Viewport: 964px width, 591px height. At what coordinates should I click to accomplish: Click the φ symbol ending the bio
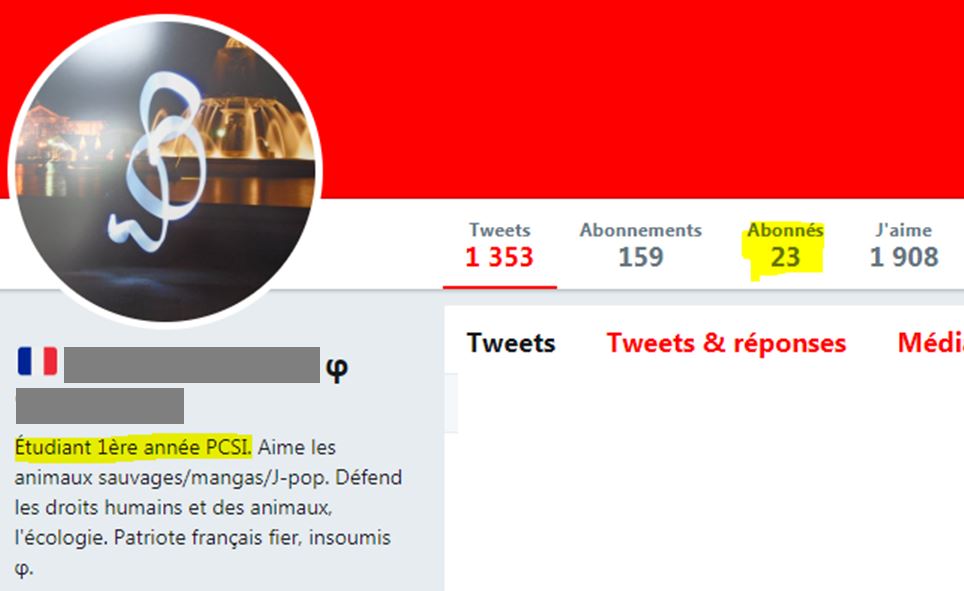pyautogui.click(x=23, y=568)
